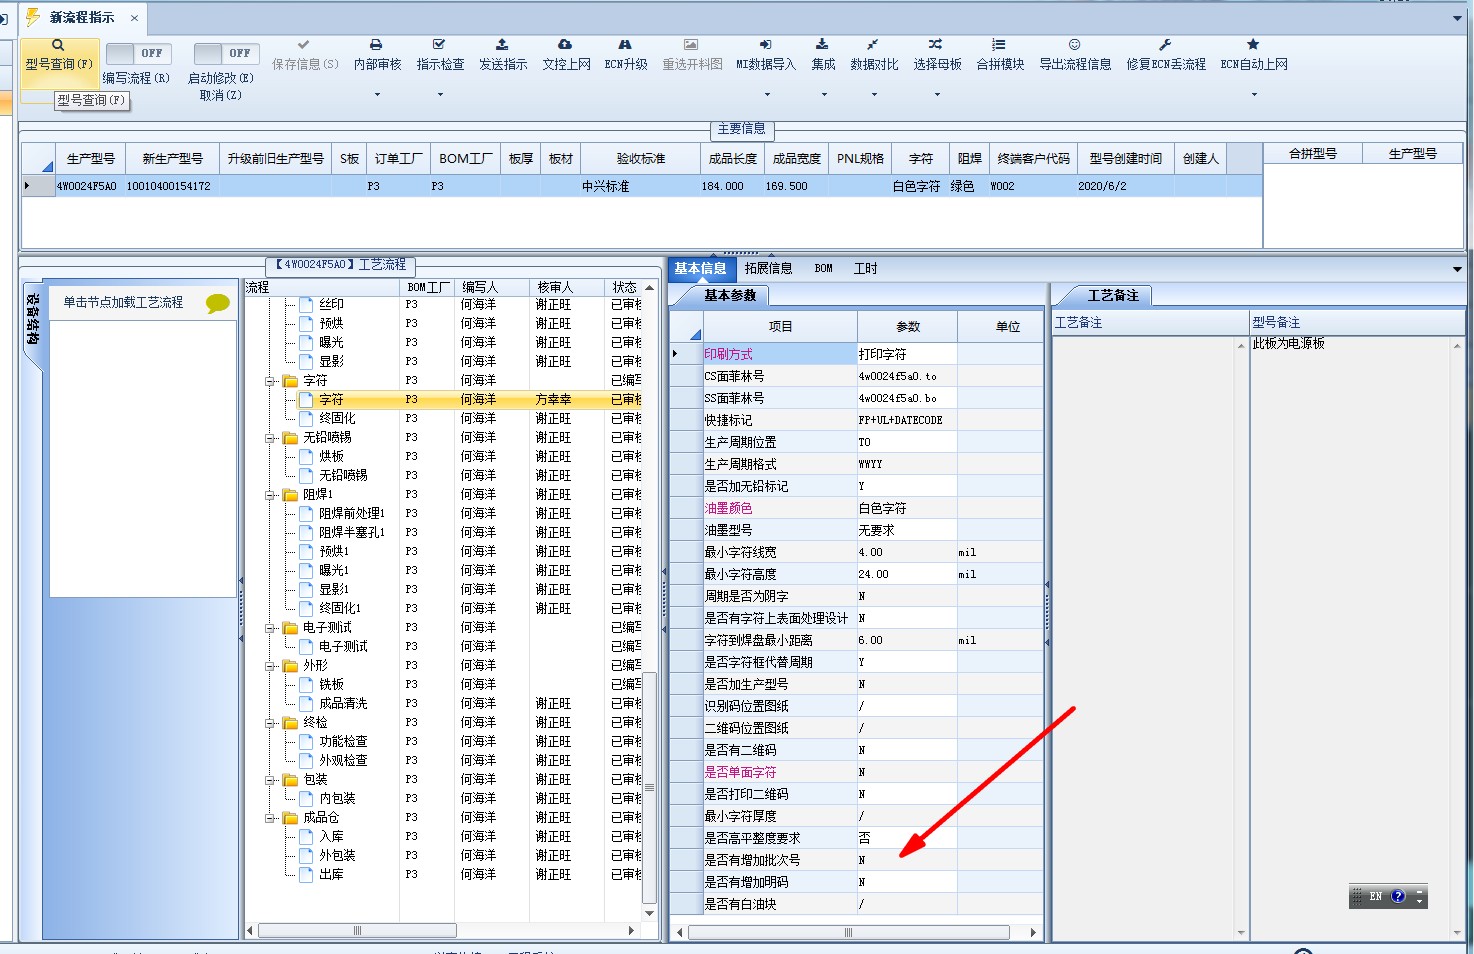The height and width of the screenshot is (954, 1474).
Task: Click the process tree vertical scrollbar thumb
Action: [649, 787]
